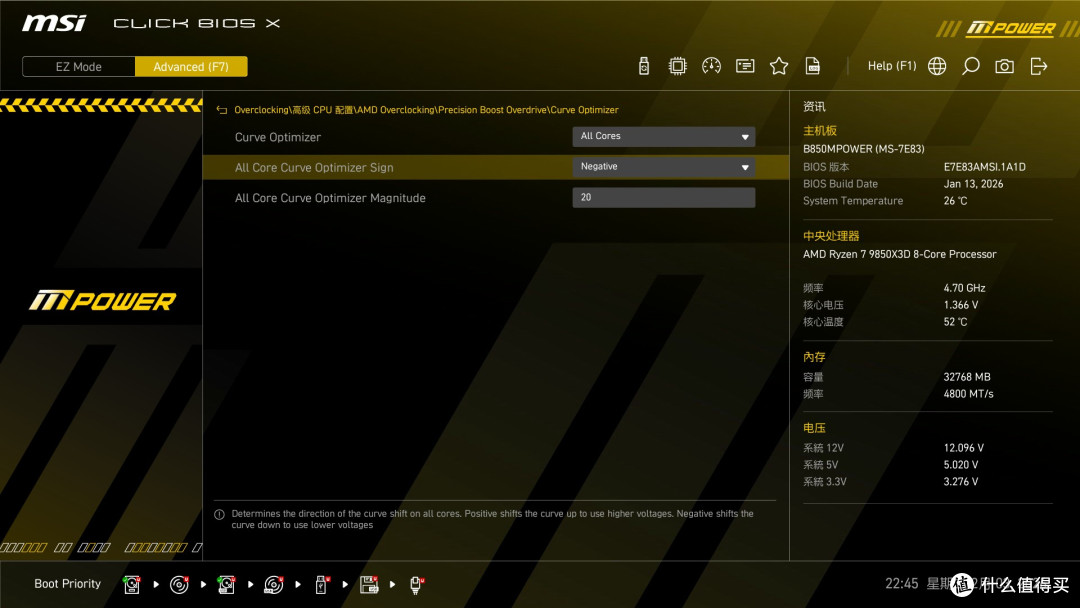Select USB floppy boot device

[368, 585]
